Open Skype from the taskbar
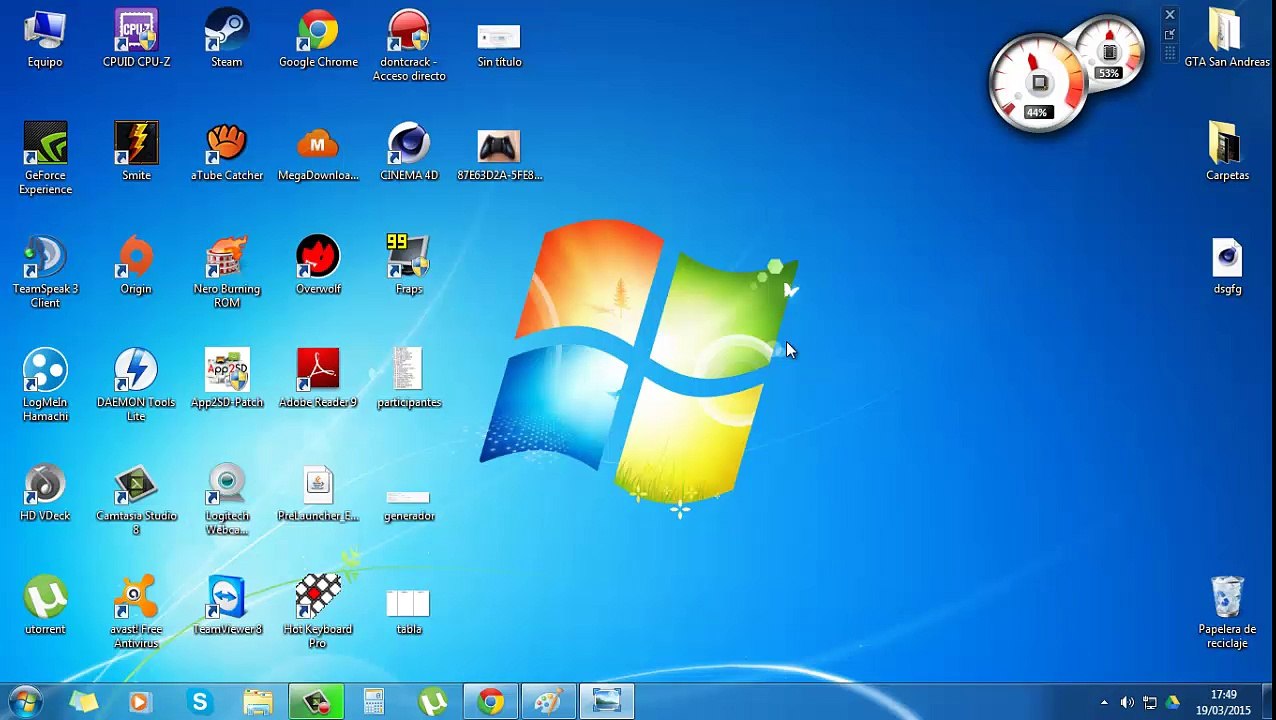This screenshot has width=1276, height=720. click(200, 702)
